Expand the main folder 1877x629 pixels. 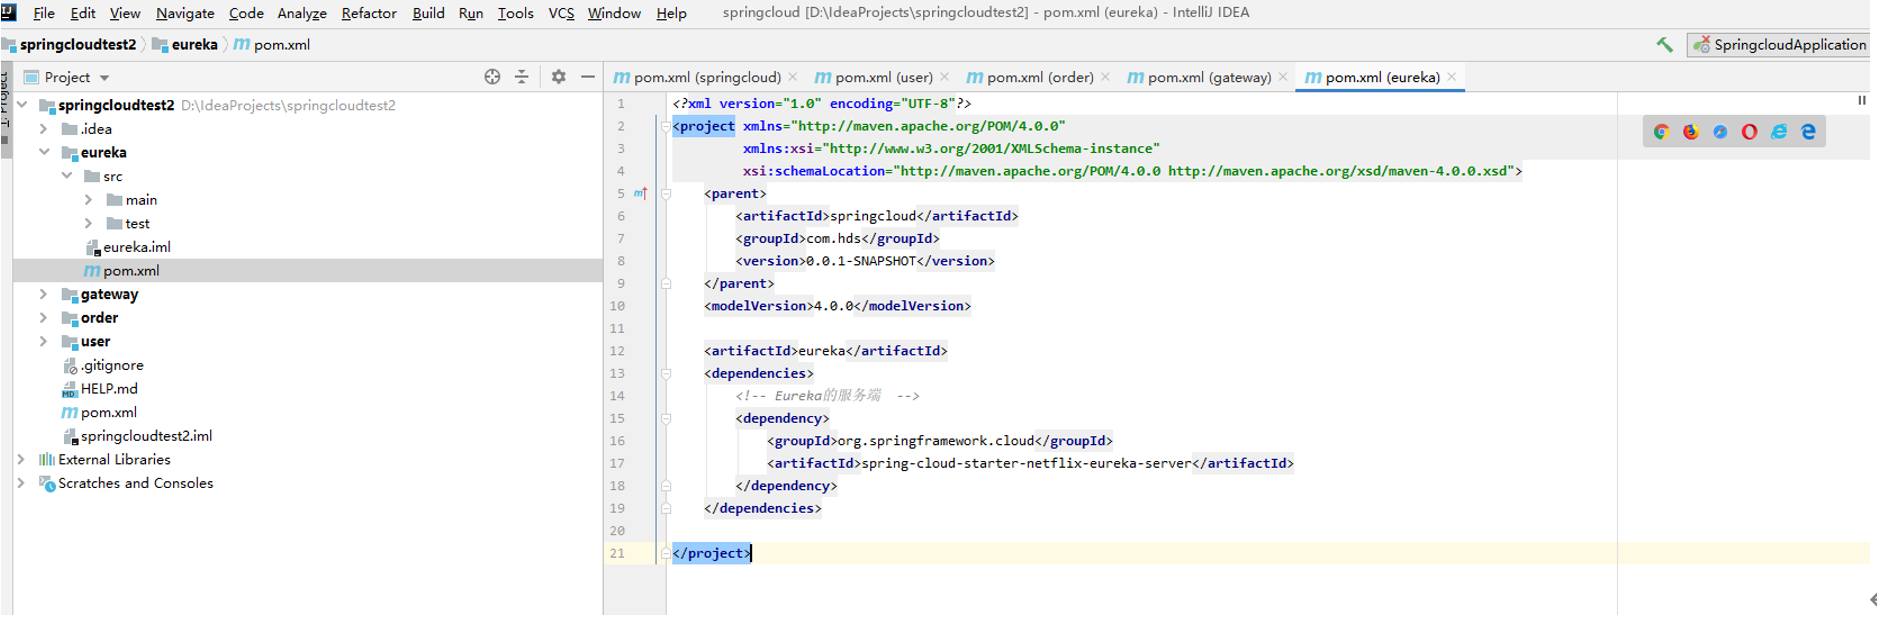(89, 200)
